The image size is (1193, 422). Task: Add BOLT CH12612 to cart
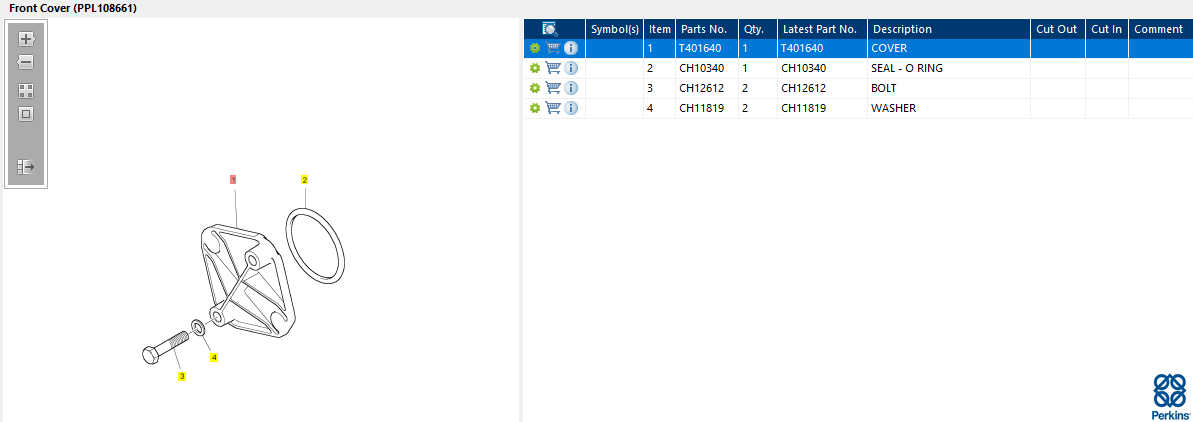tap(553, 87)
